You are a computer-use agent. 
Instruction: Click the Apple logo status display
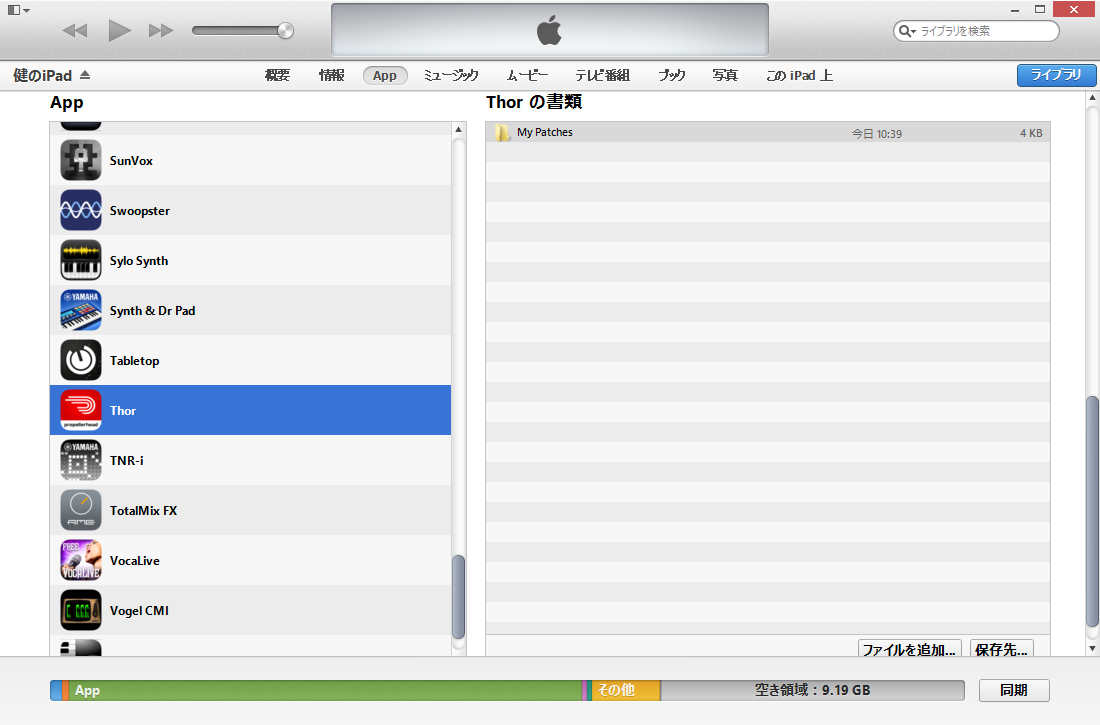549,29
